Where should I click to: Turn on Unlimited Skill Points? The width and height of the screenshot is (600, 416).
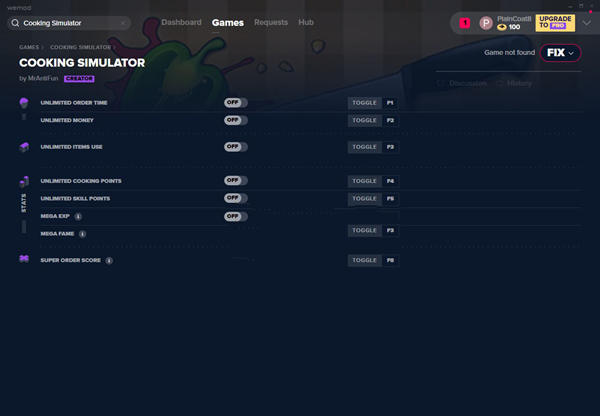(236, 198)
